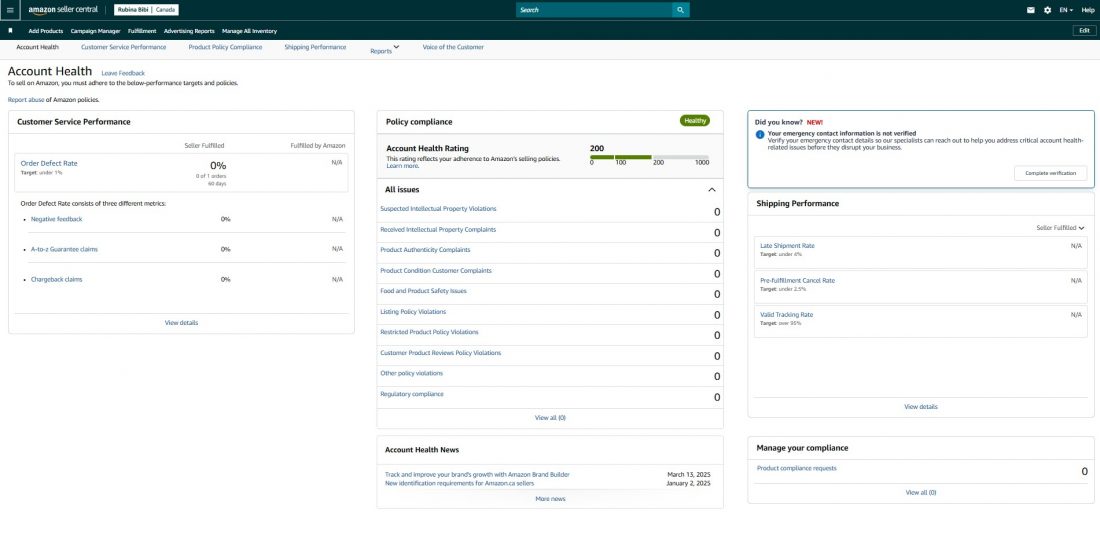This screenshot has height=534, width=1100.
Task: Open Late Shipment Rate link
Action: [787, 246]
